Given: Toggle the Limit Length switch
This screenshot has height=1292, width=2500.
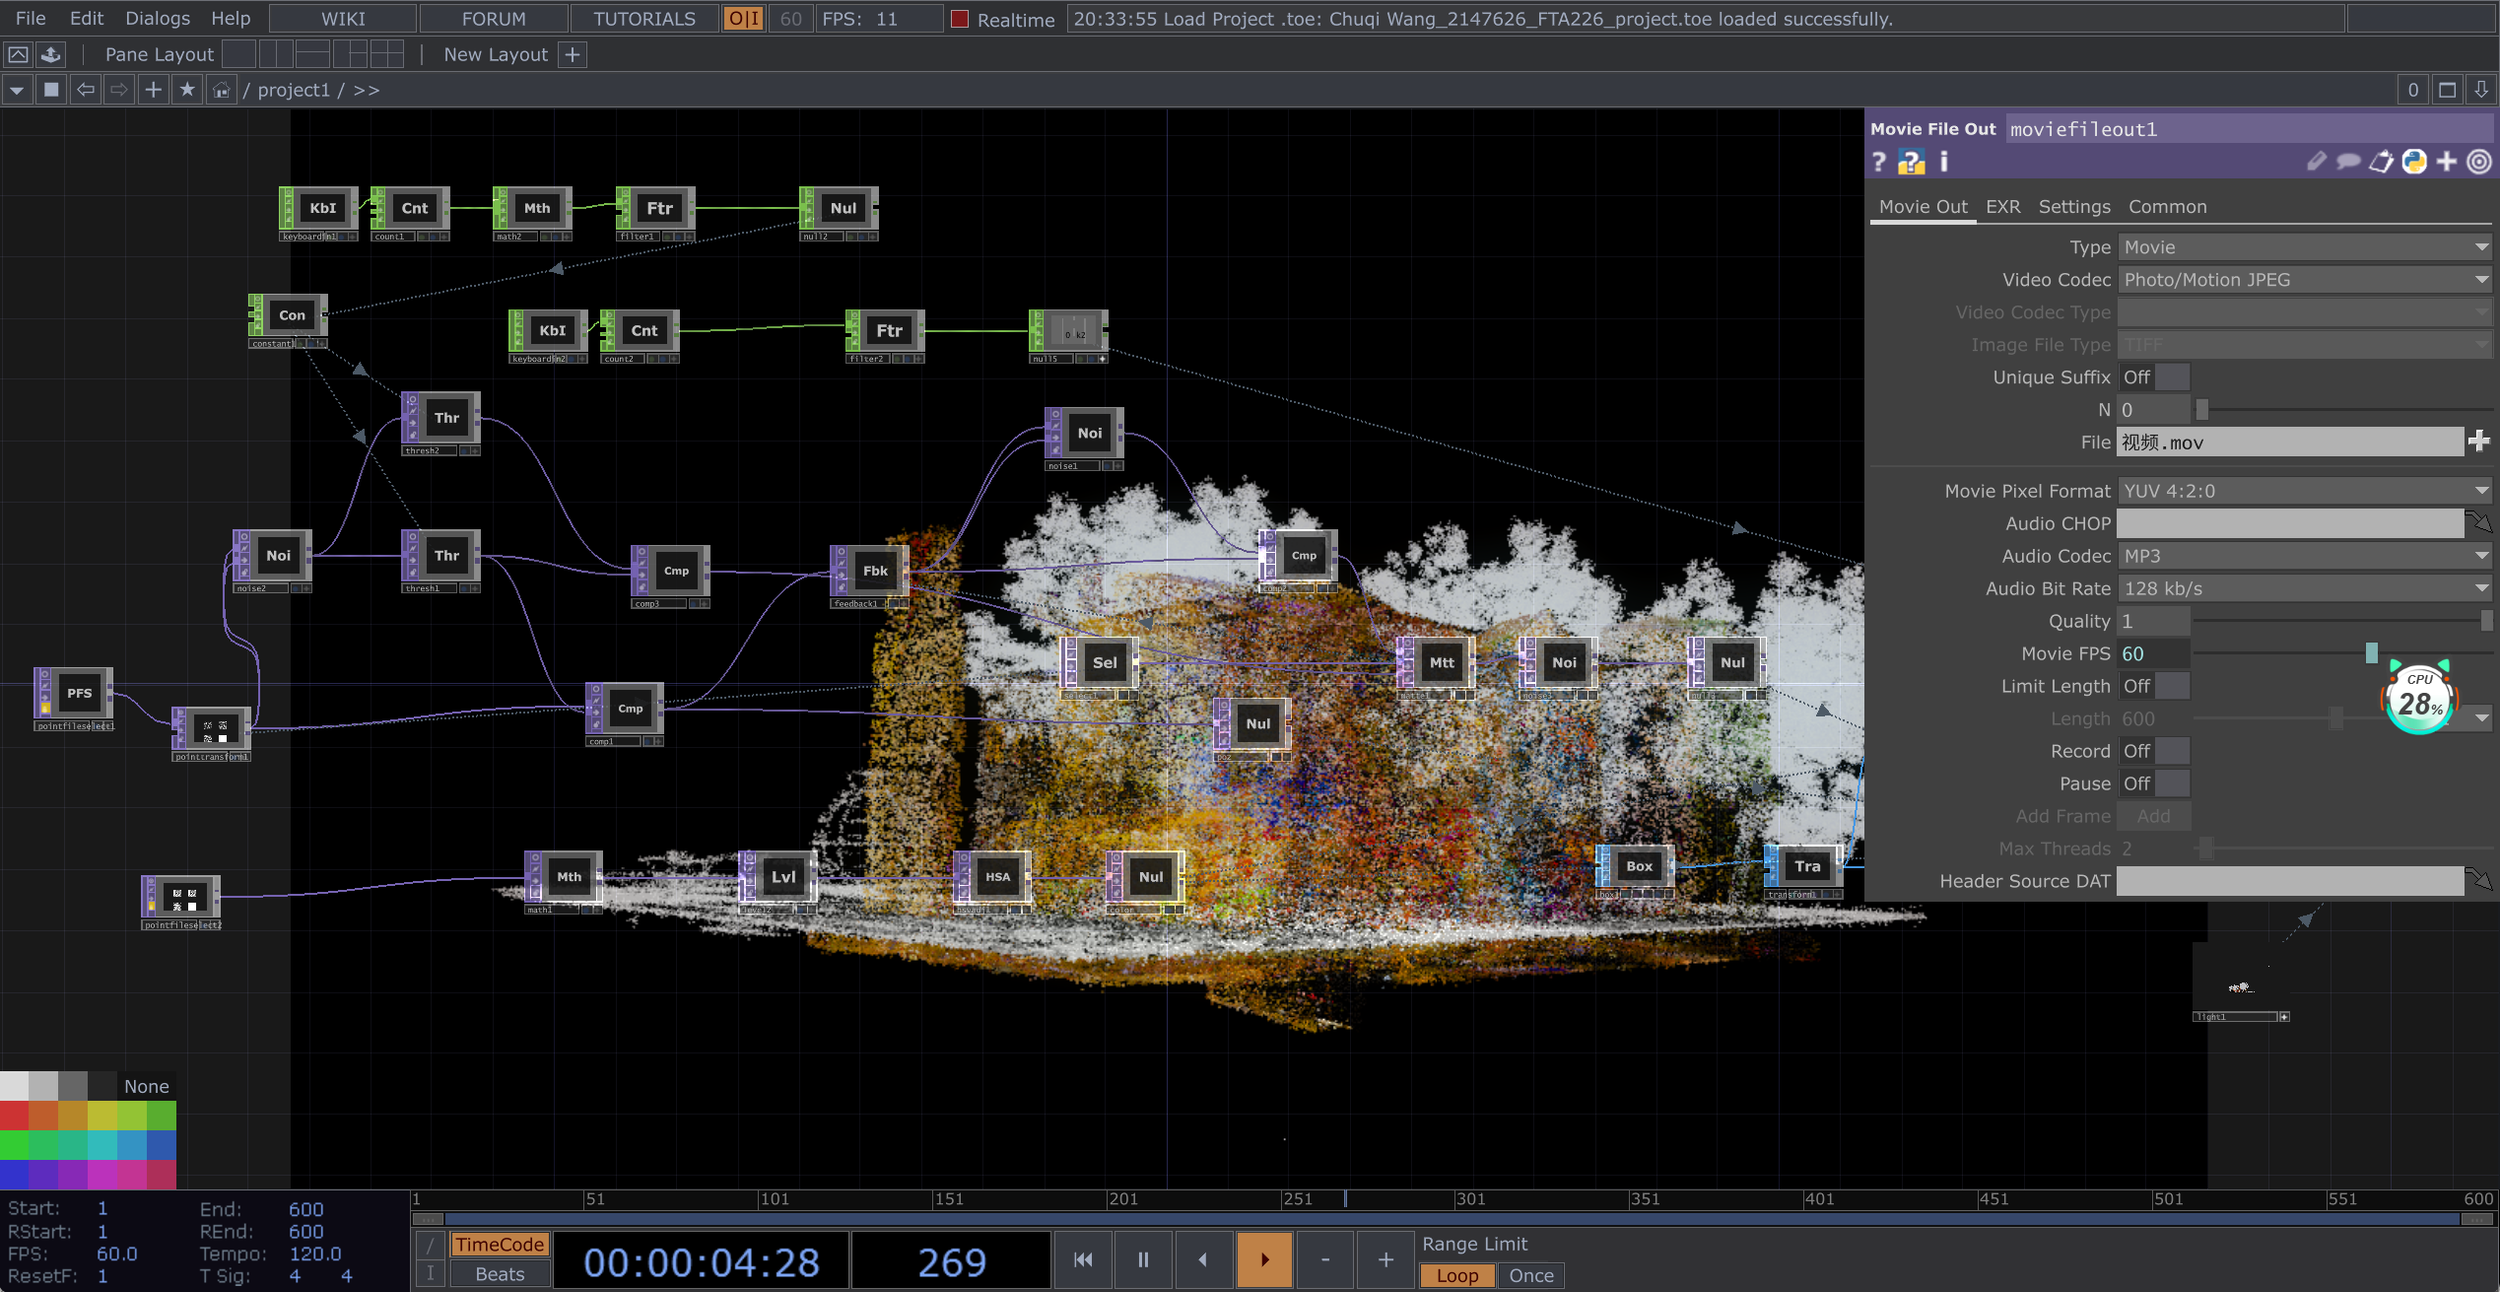Looking at the screenshot, I should (x=2154, y=686).
